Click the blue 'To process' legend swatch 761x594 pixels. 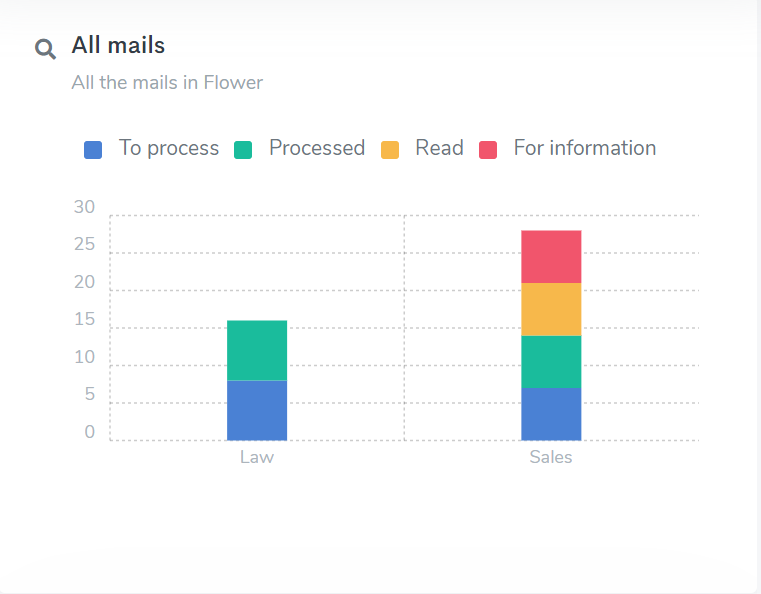point(93,150)
